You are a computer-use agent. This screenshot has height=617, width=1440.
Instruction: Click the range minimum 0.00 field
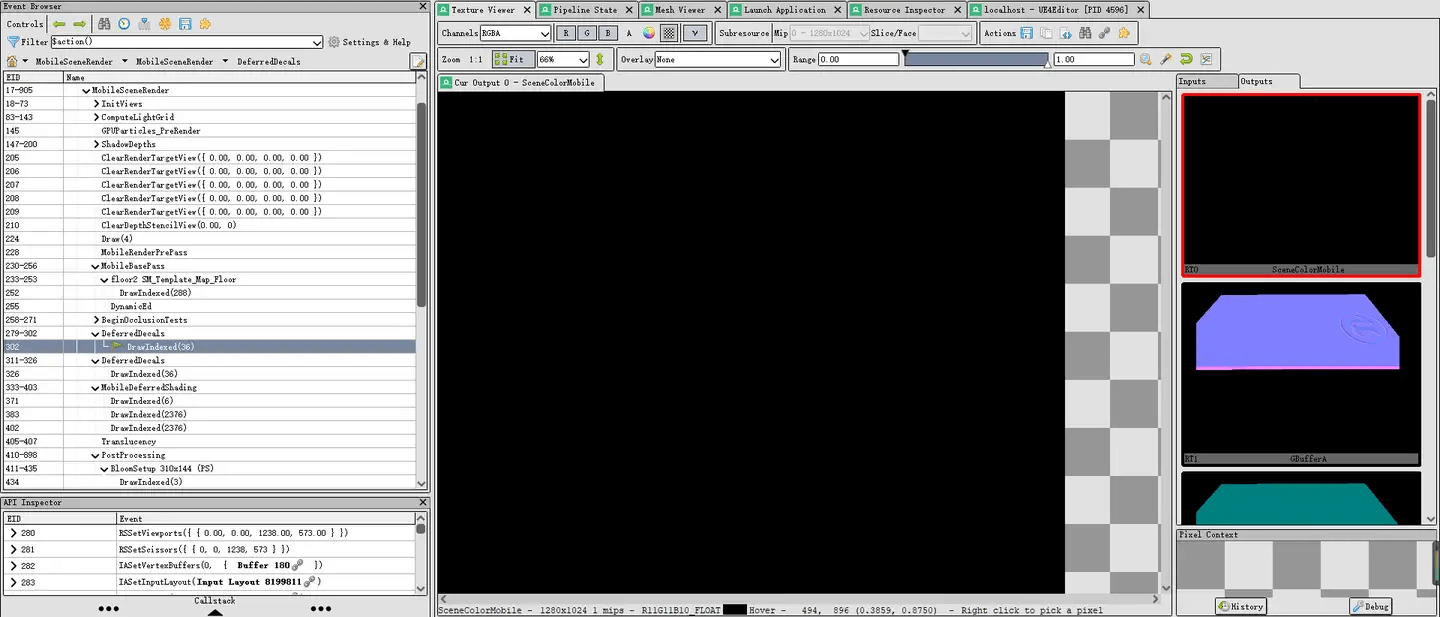click(x=859, y=60)
